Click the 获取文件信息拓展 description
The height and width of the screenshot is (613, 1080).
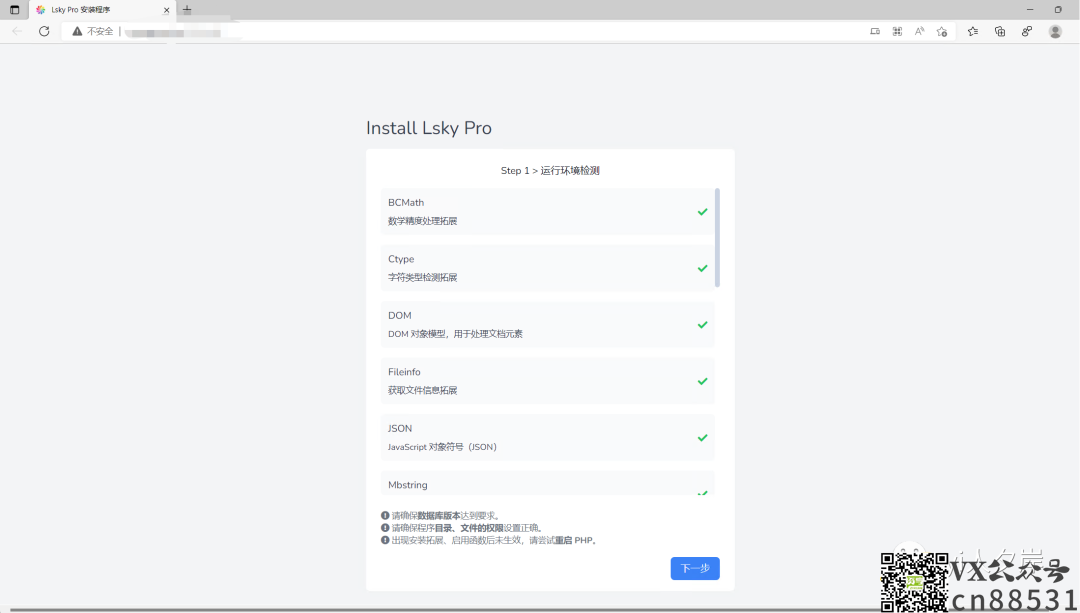click(x=422, y=391)
